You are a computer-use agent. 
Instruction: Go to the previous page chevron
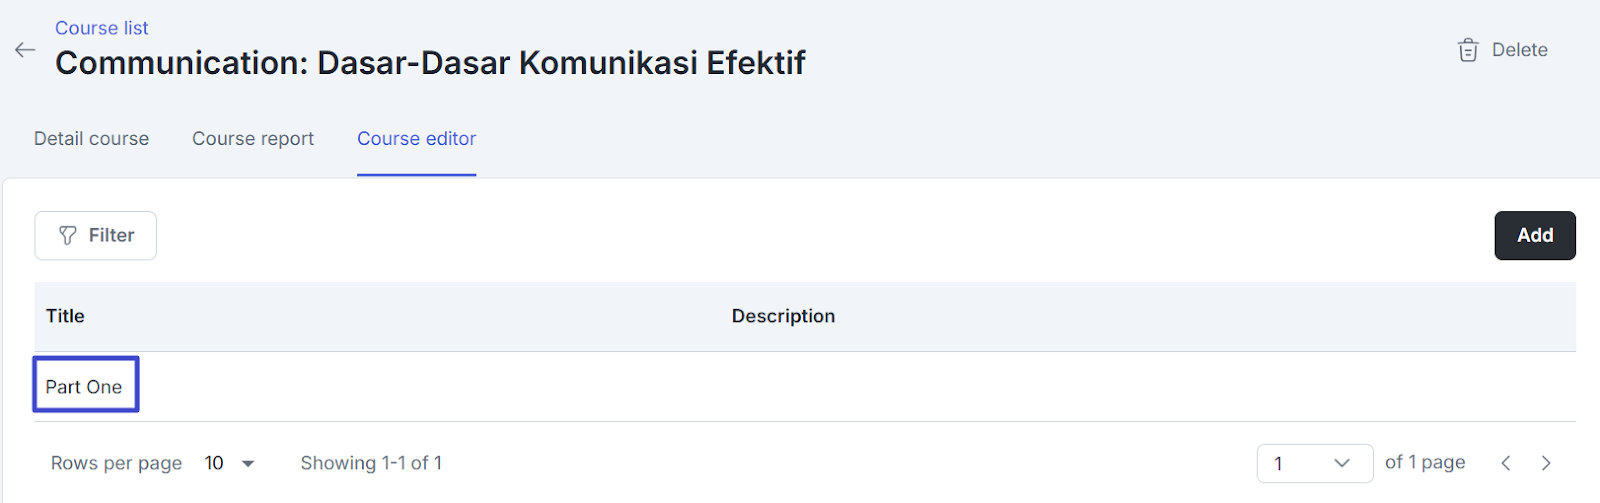(1506, 463)
